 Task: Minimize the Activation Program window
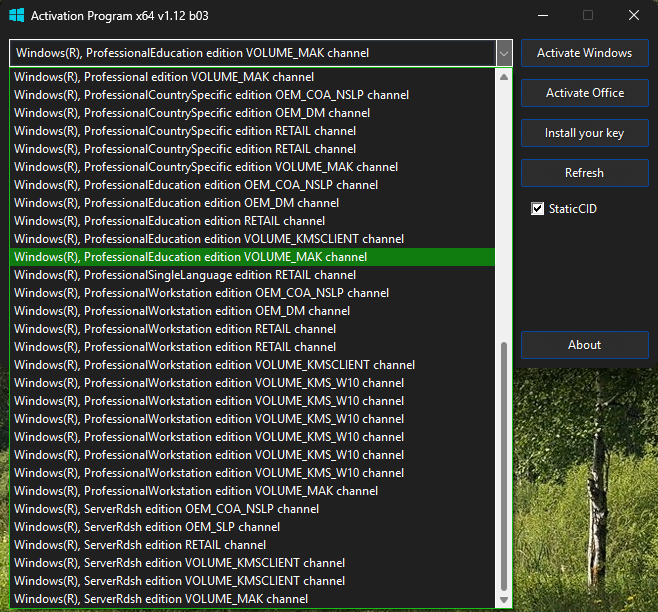tap(543, 16)
